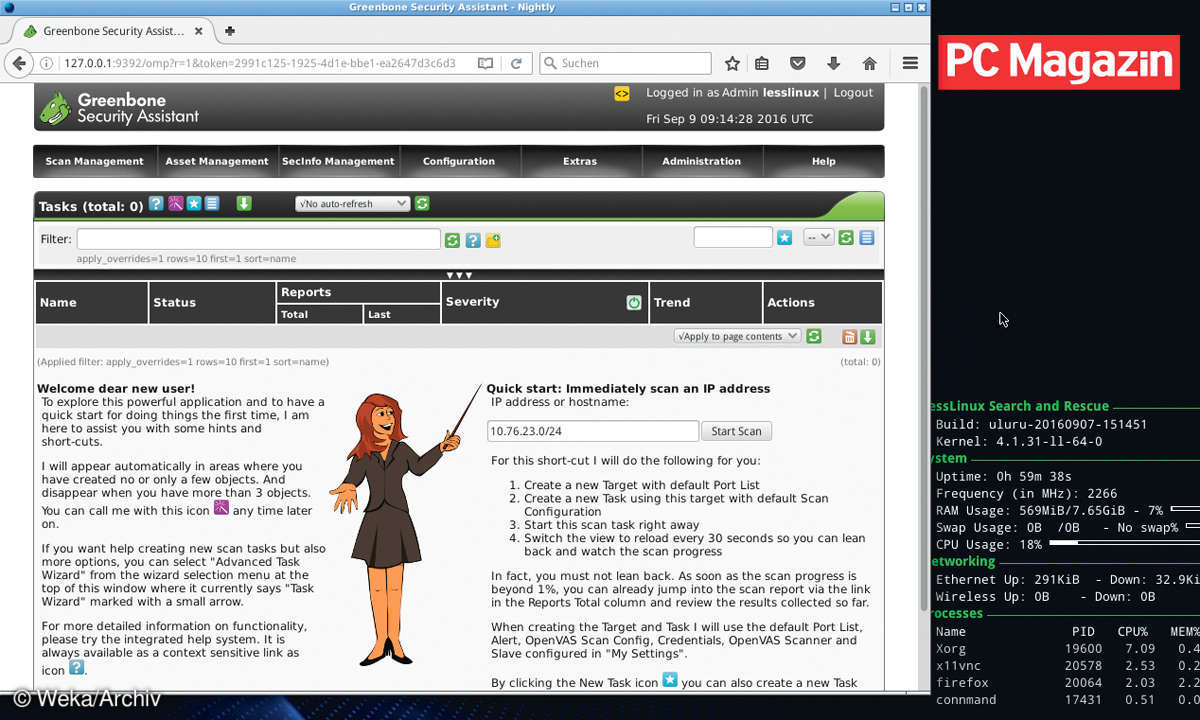Toggle reader view icon in address bar
This screenshot has height=720, width=1200.
[485, 63]
